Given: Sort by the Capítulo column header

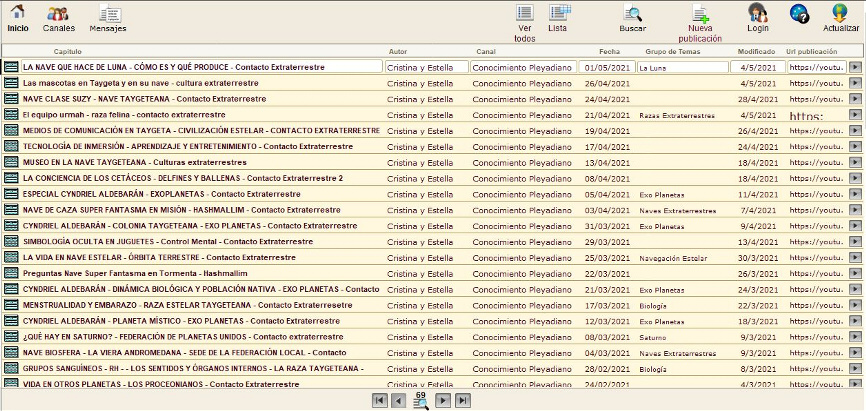Looking at the screenshot, I should click(68, 51).
